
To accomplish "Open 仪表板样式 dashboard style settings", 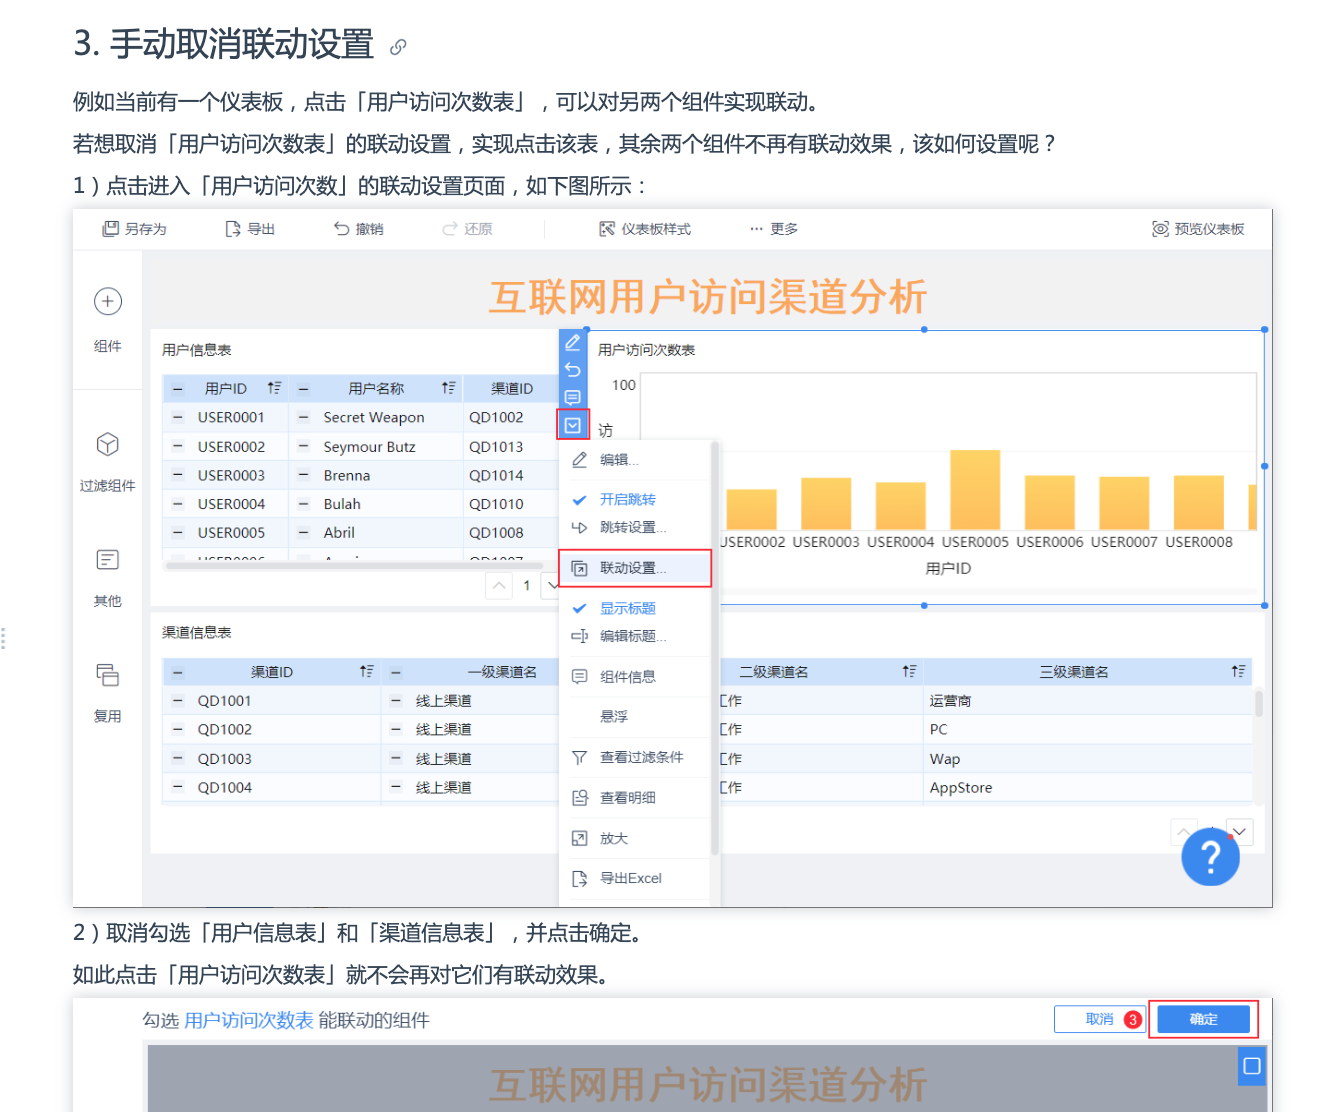I will click(x=645, y=229).
